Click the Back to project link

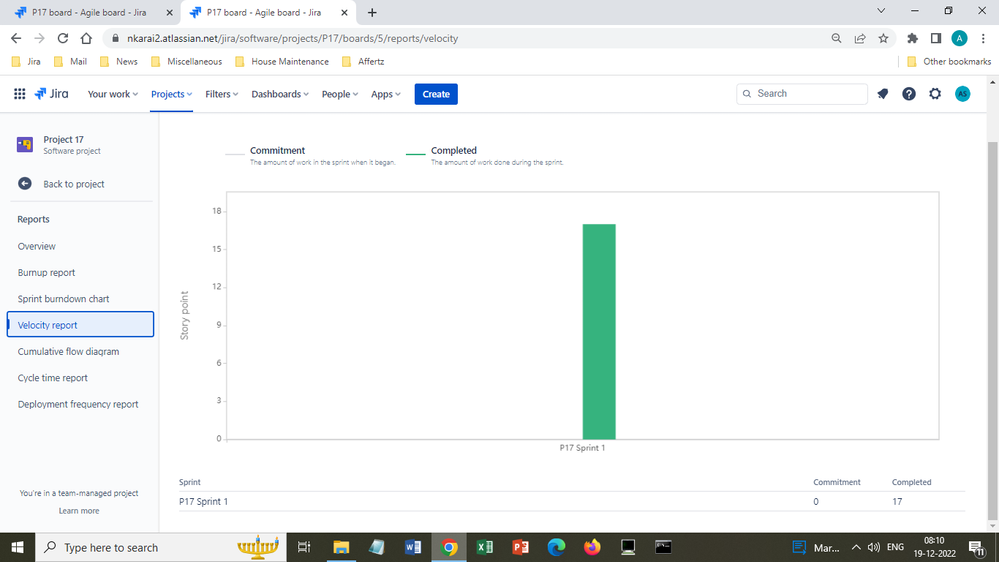[x=73, y=184]
